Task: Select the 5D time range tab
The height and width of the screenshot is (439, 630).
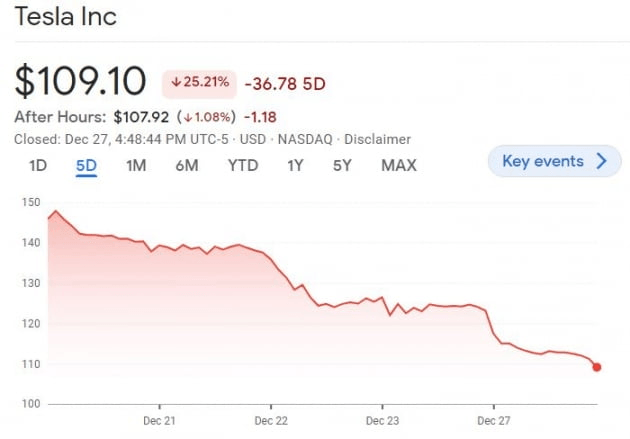Action: tap(86, 165)
